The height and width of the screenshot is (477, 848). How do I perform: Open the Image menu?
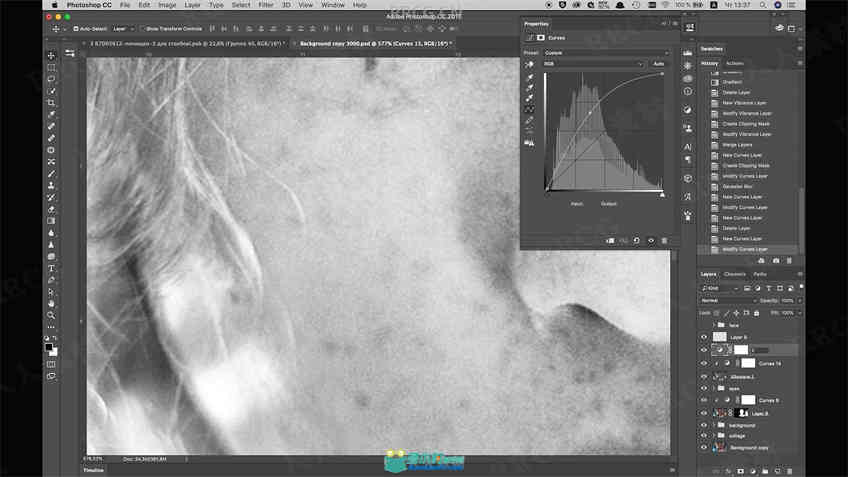coord(167,5)
